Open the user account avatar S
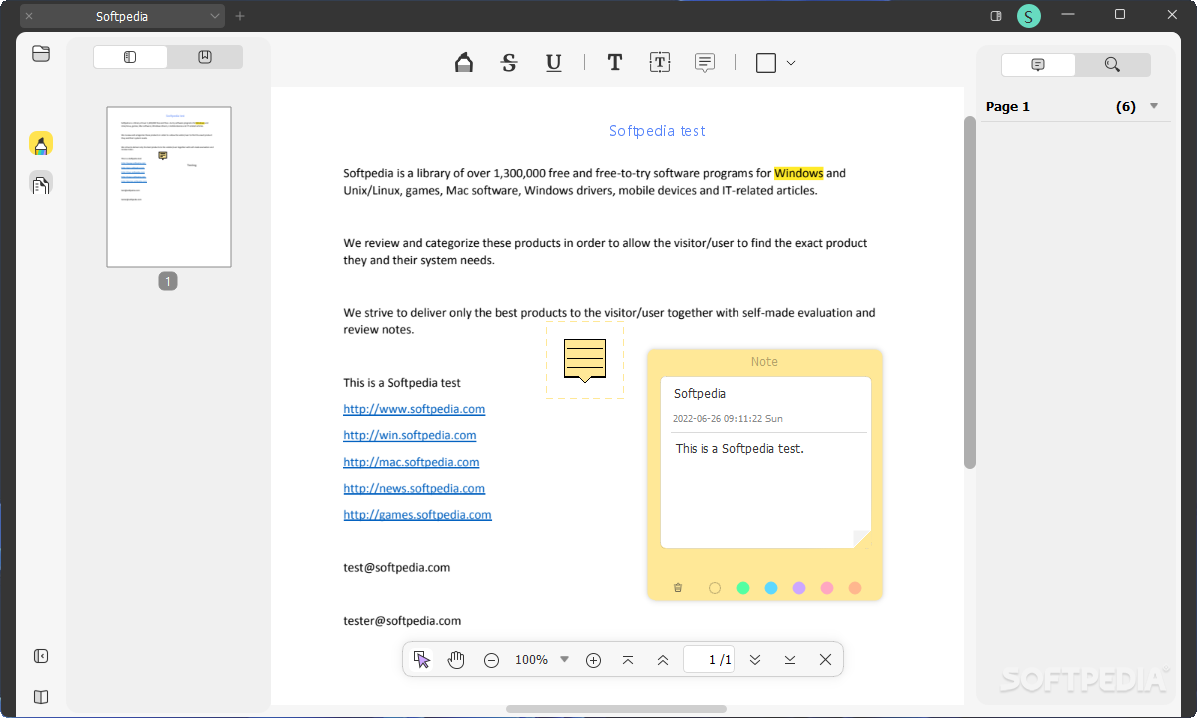1197x718 pixels. [x=1028, y=16]
